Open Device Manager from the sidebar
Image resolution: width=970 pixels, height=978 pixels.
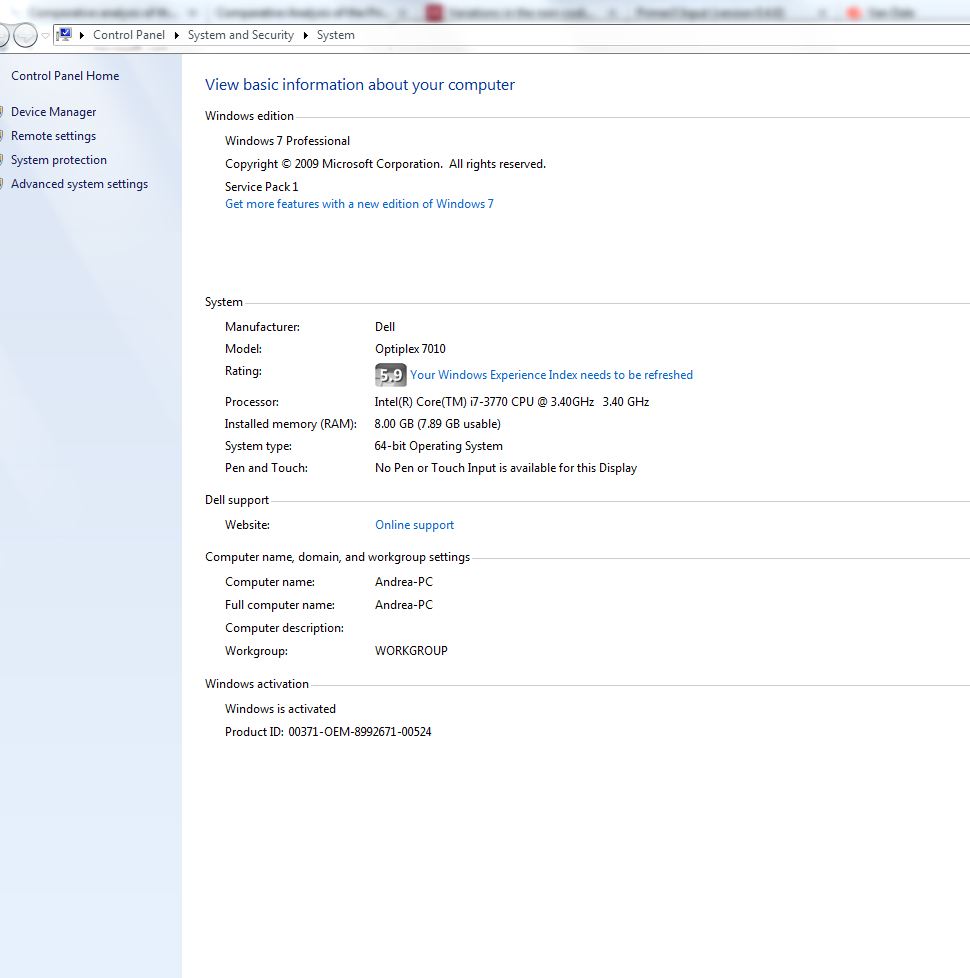click(x=53, y=112)
